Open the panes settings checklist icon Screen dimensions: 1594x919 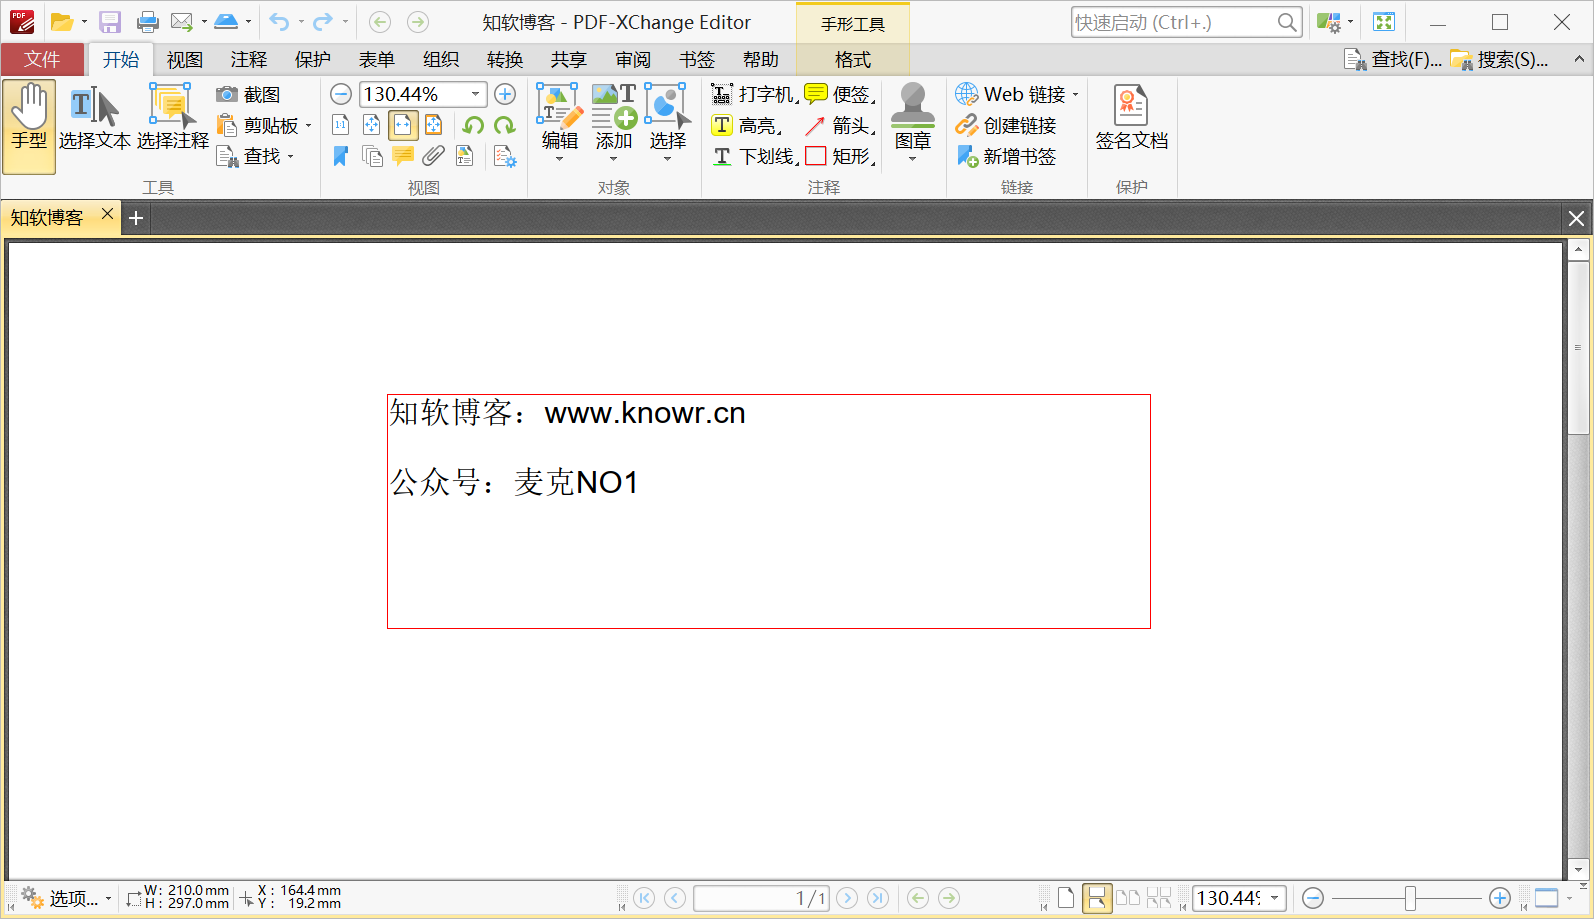[x=505, y=156]
